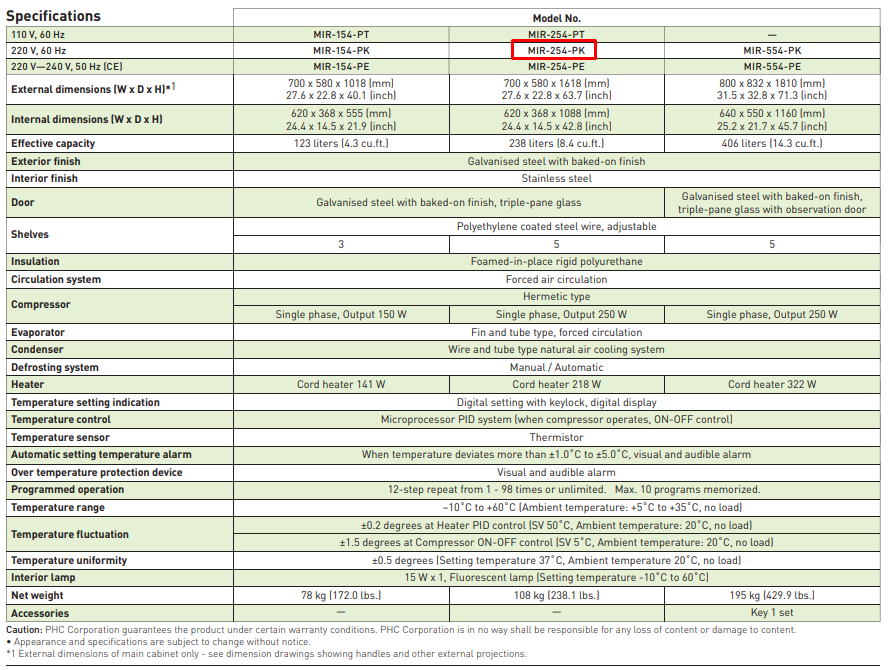
Task: Select the Defrosting system row label
Action: click(x=55, y=368)
